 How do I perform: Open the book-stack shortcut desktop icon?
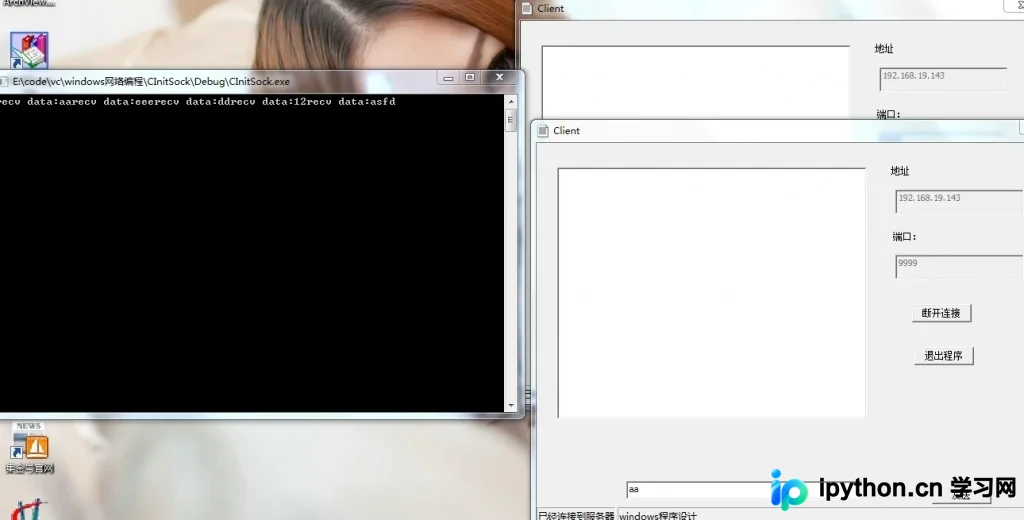[29, 51]
